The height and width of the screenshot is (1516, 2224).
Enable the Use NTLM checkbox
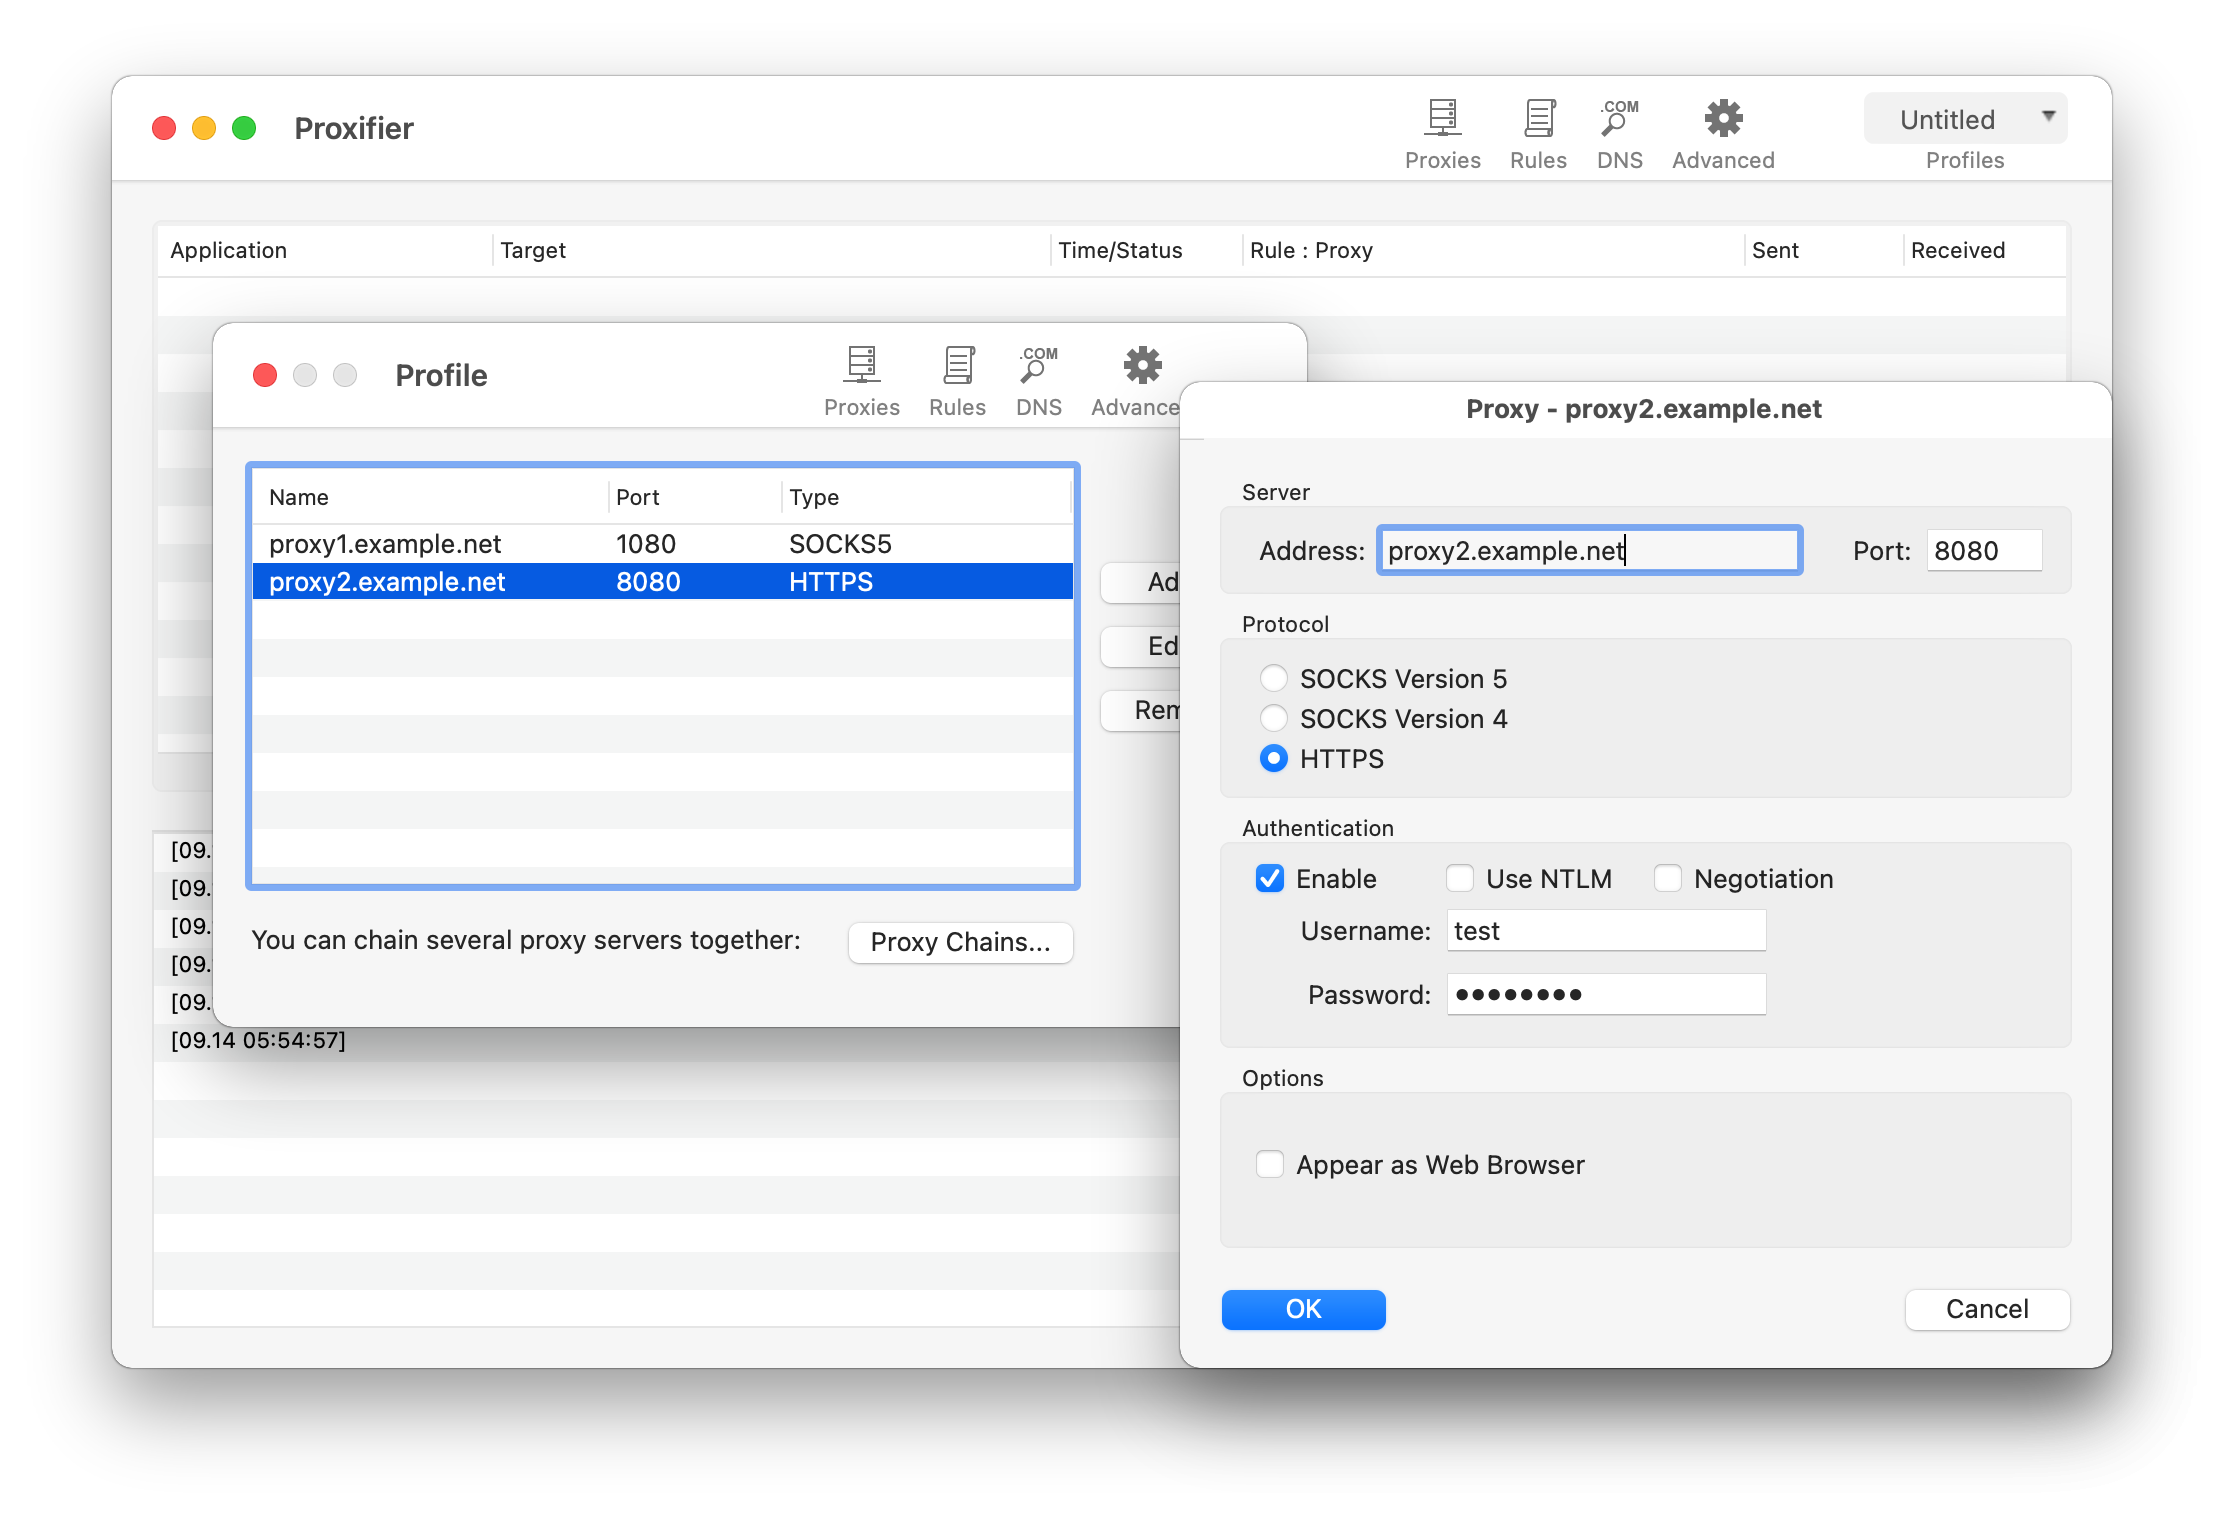pyautogui.click(x=1459, y=878)
